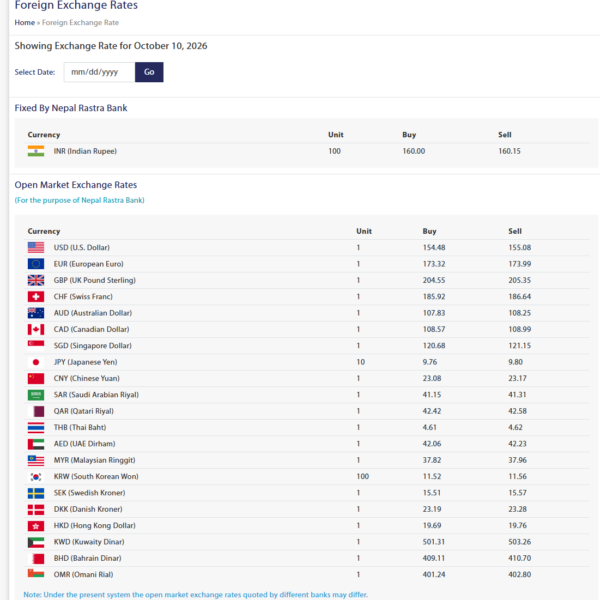Click the Hong Kong Dollar flag icon
Screen dimensions: 600x600
(x=36, y=525)
